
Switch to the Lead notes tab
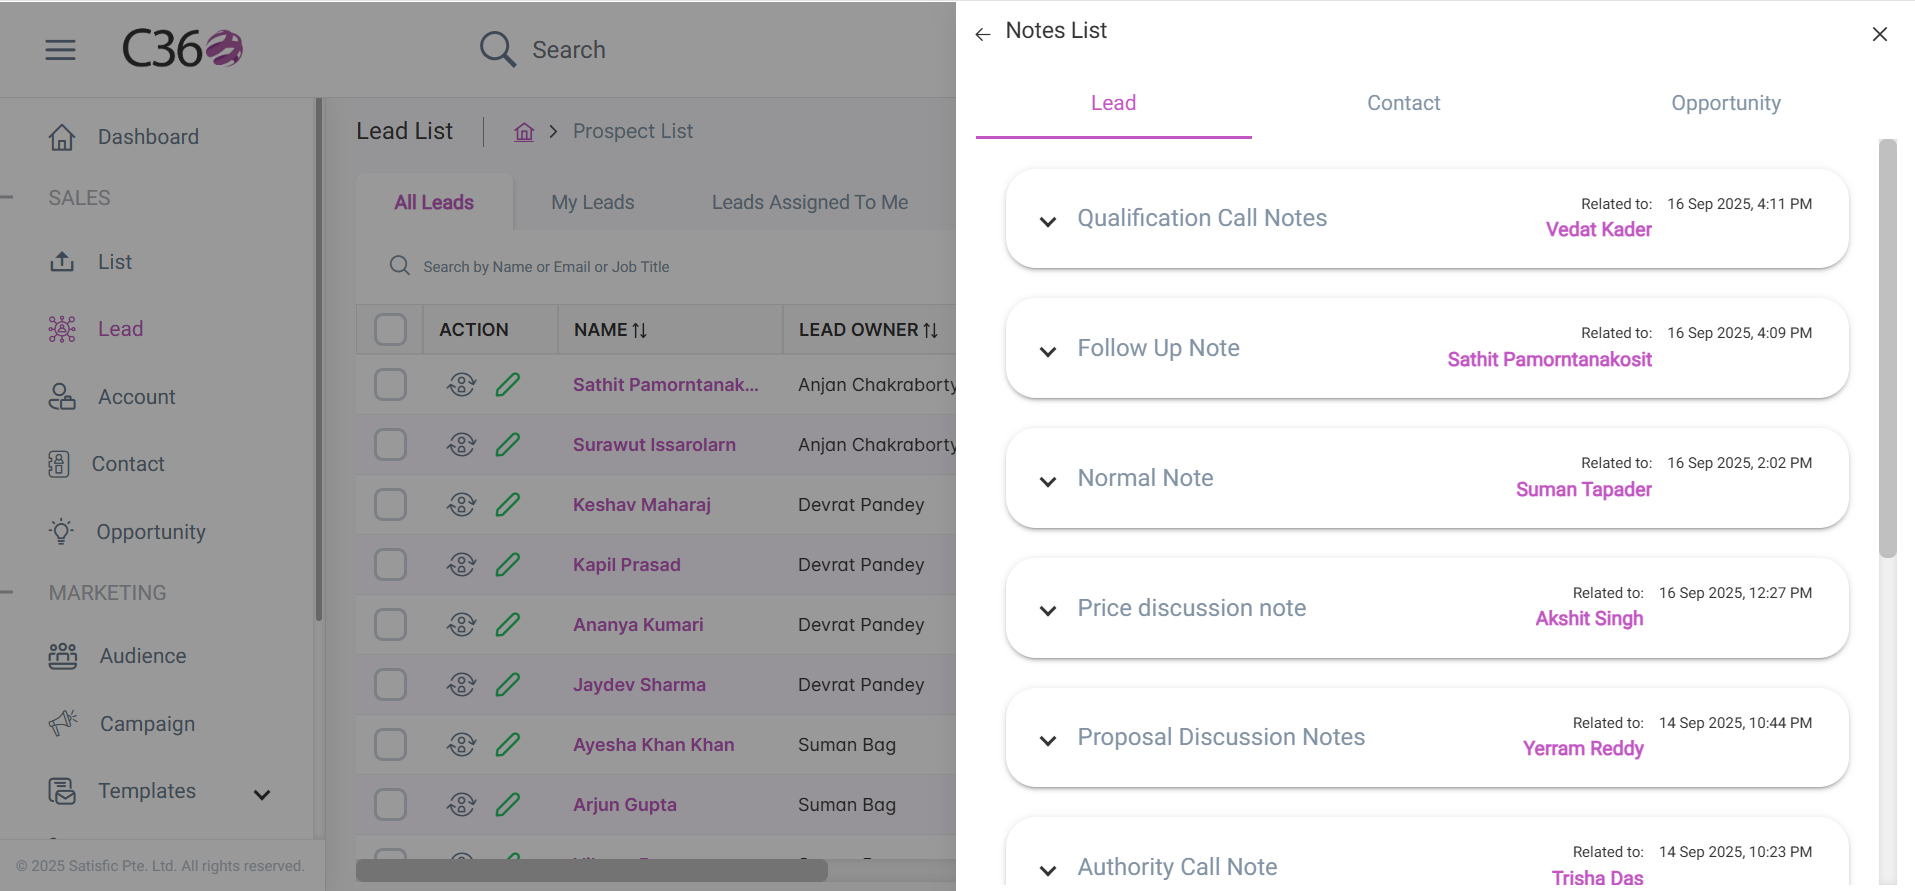coord(1113,103)
